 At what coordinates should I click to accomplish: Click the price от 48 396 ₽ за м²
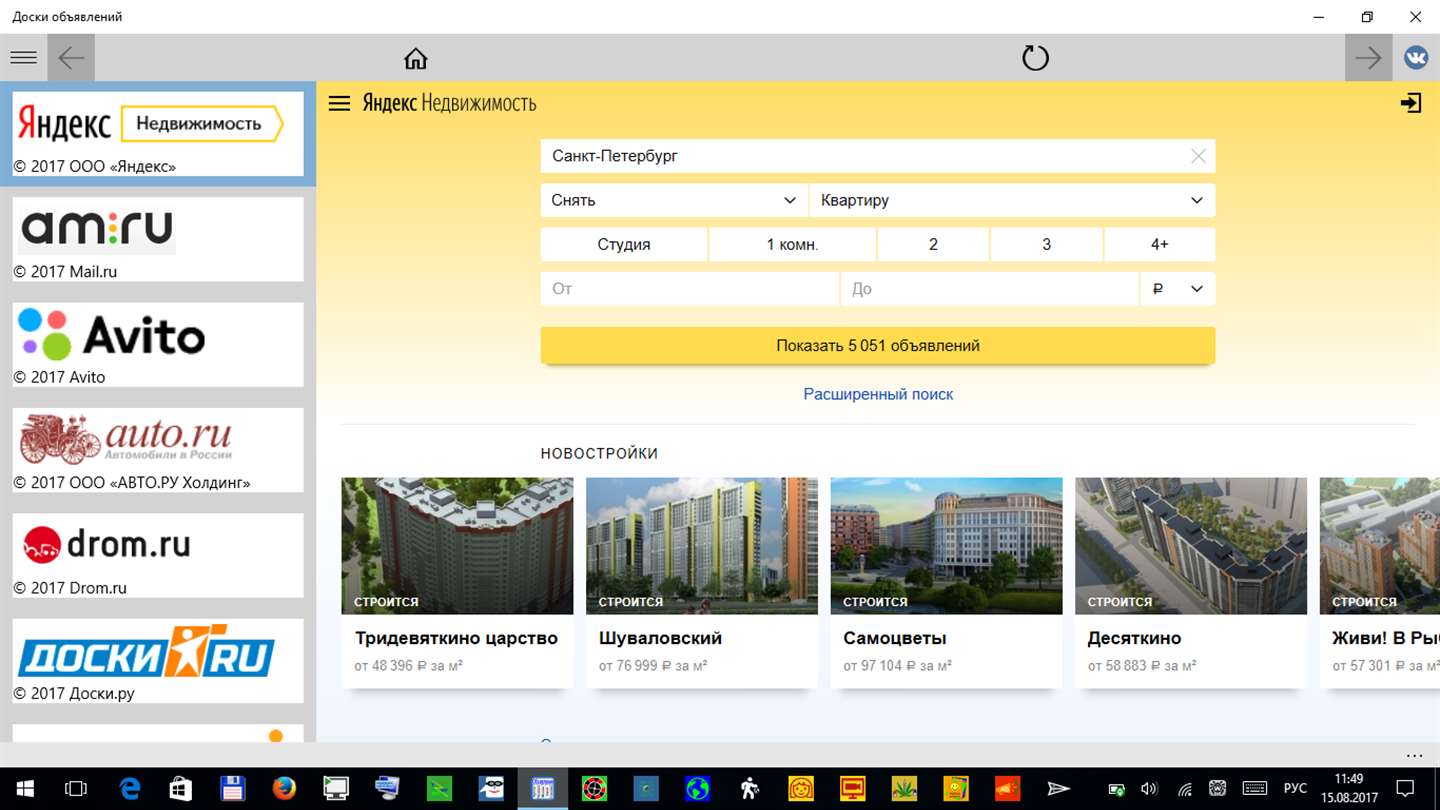[x=408, y=666]
